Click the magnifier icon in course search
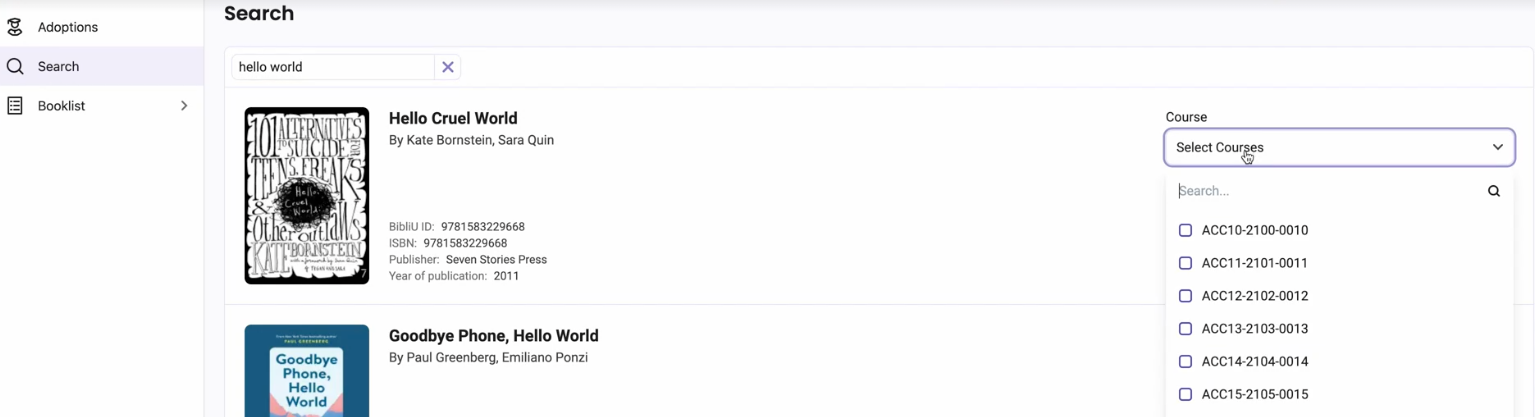The image size is (1535, 417). (x=1494, y=191)
